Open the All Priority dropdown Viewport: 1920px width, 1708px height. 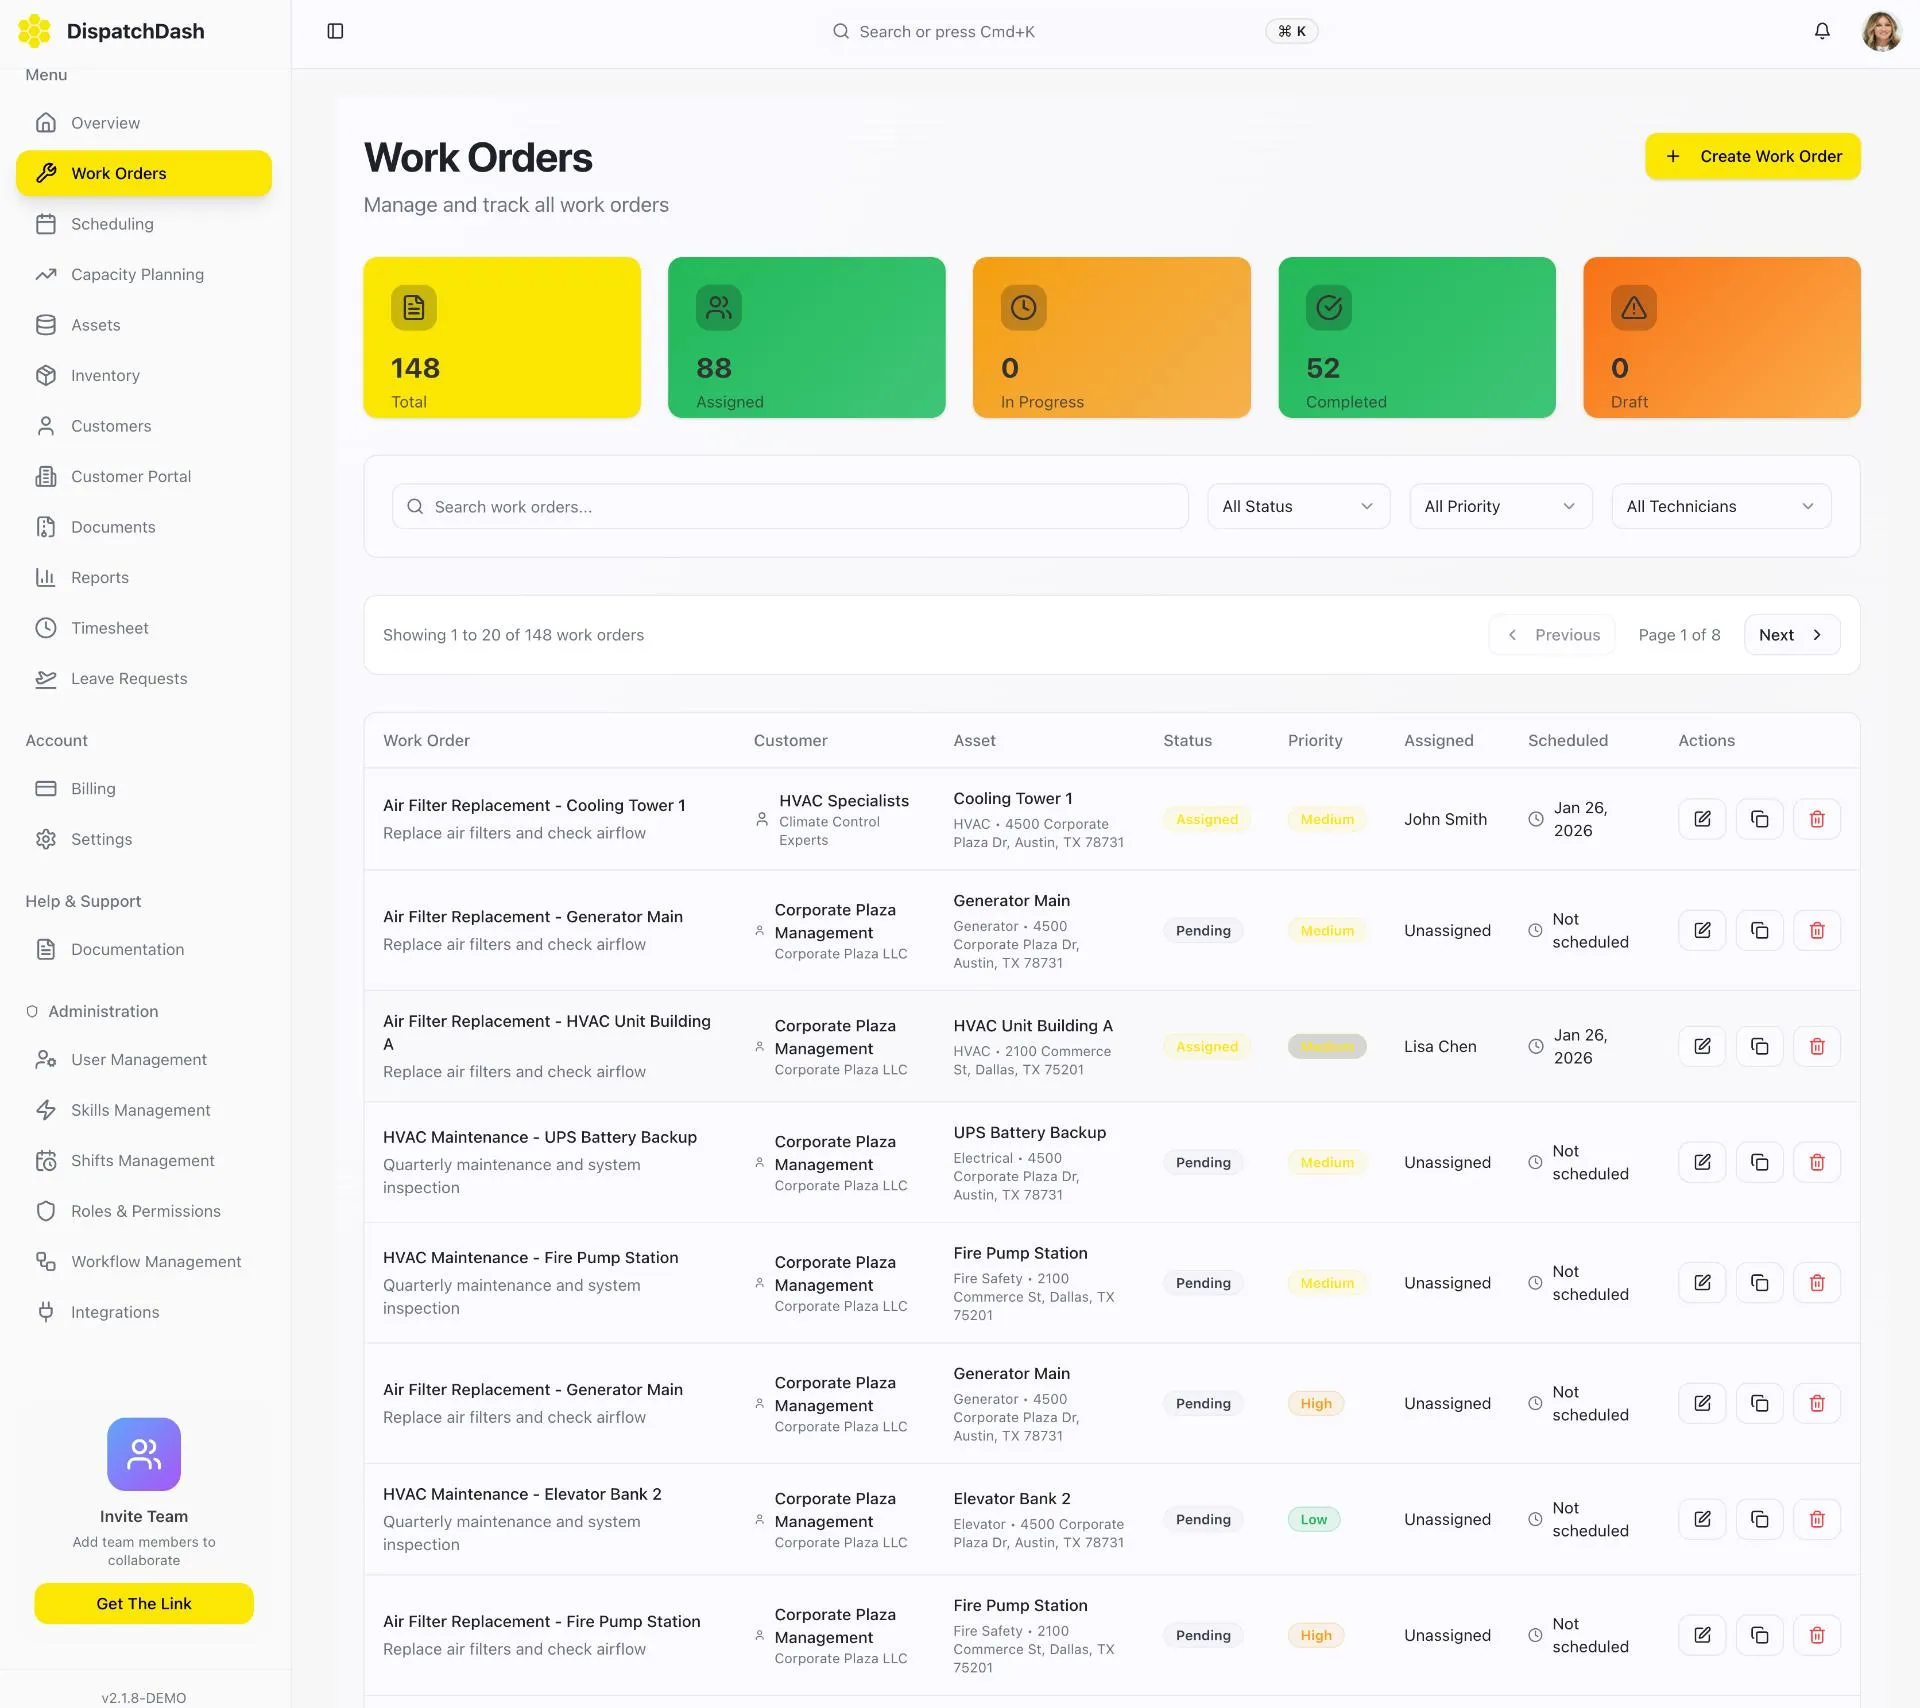point(1500,506)
